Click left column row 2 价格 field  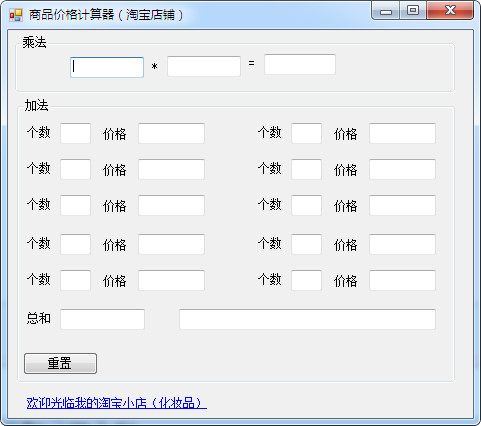[x=171, y=169]
